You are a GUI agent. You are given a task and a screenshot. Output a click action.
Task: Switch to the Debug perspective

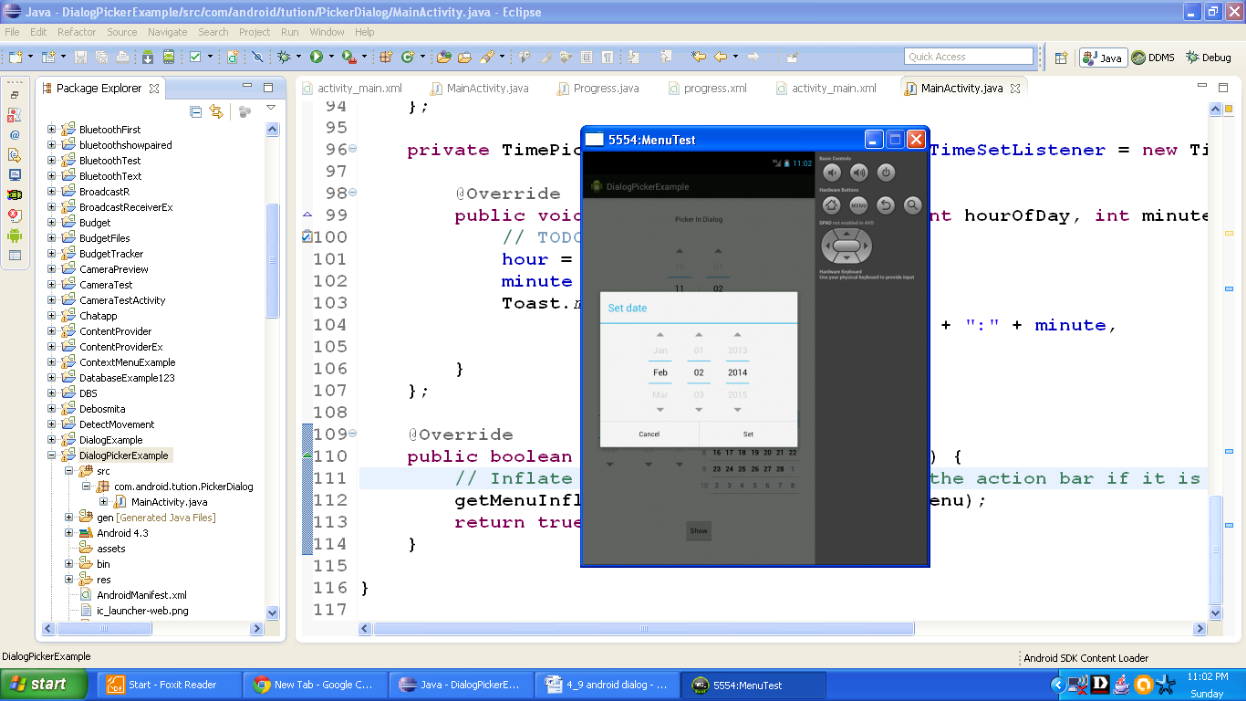[x=1209, y=58]
